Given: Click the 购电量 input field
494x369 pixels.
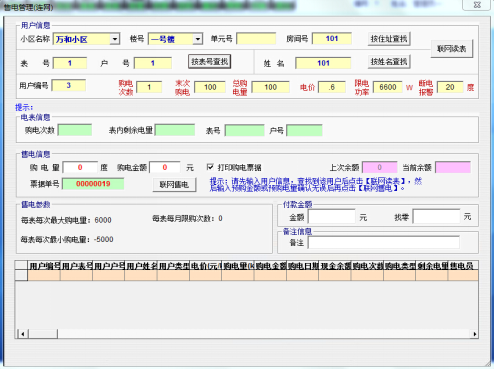Looking at the screenshot, I should 80,167.
